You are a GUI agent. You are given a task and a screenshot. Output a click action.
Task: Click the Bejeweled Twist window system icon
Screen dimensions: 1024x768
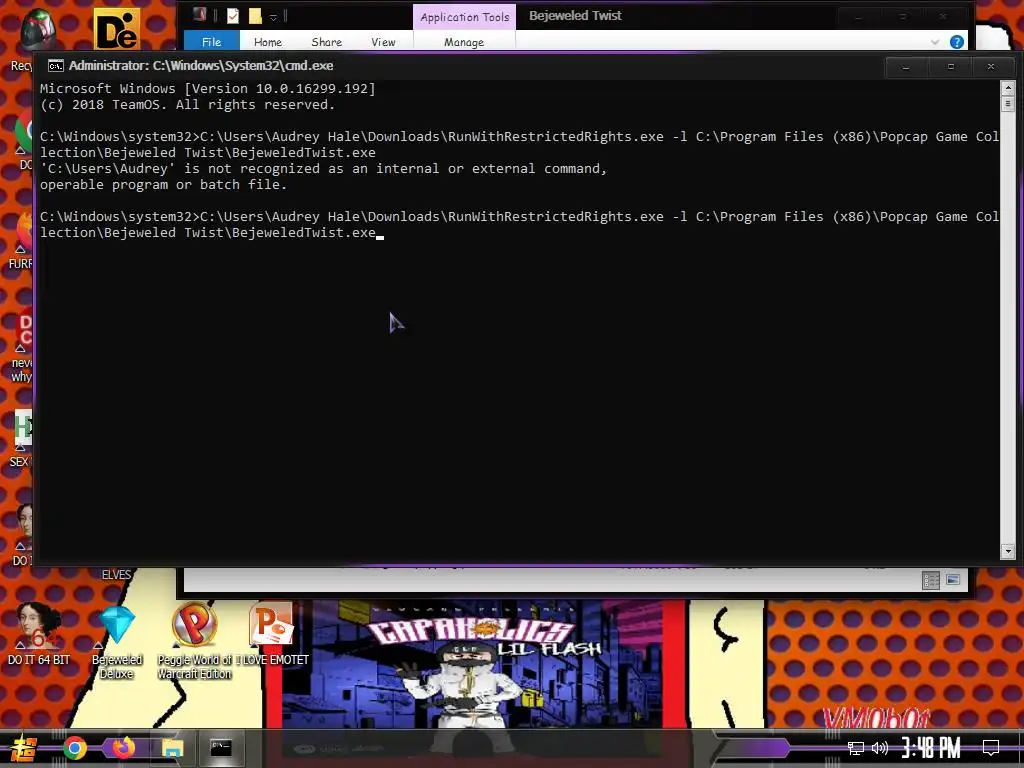point(200,15)
